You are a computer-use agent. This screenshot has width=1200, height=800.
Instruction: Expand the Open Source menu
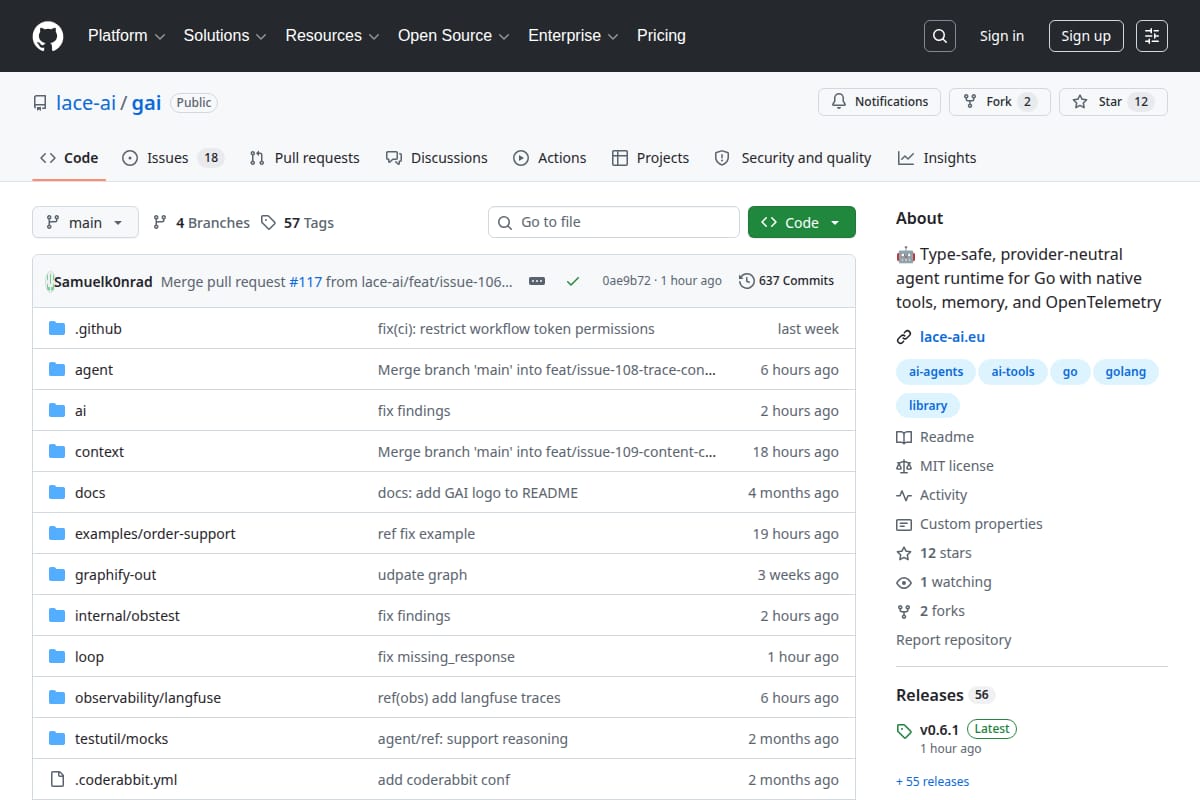point(454,36)
